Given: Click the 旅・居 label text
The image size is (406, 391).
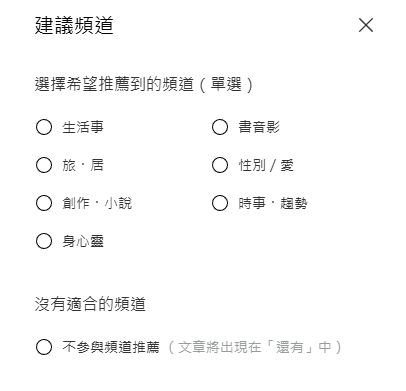Looking at the screenshot, I should [83, 165].
